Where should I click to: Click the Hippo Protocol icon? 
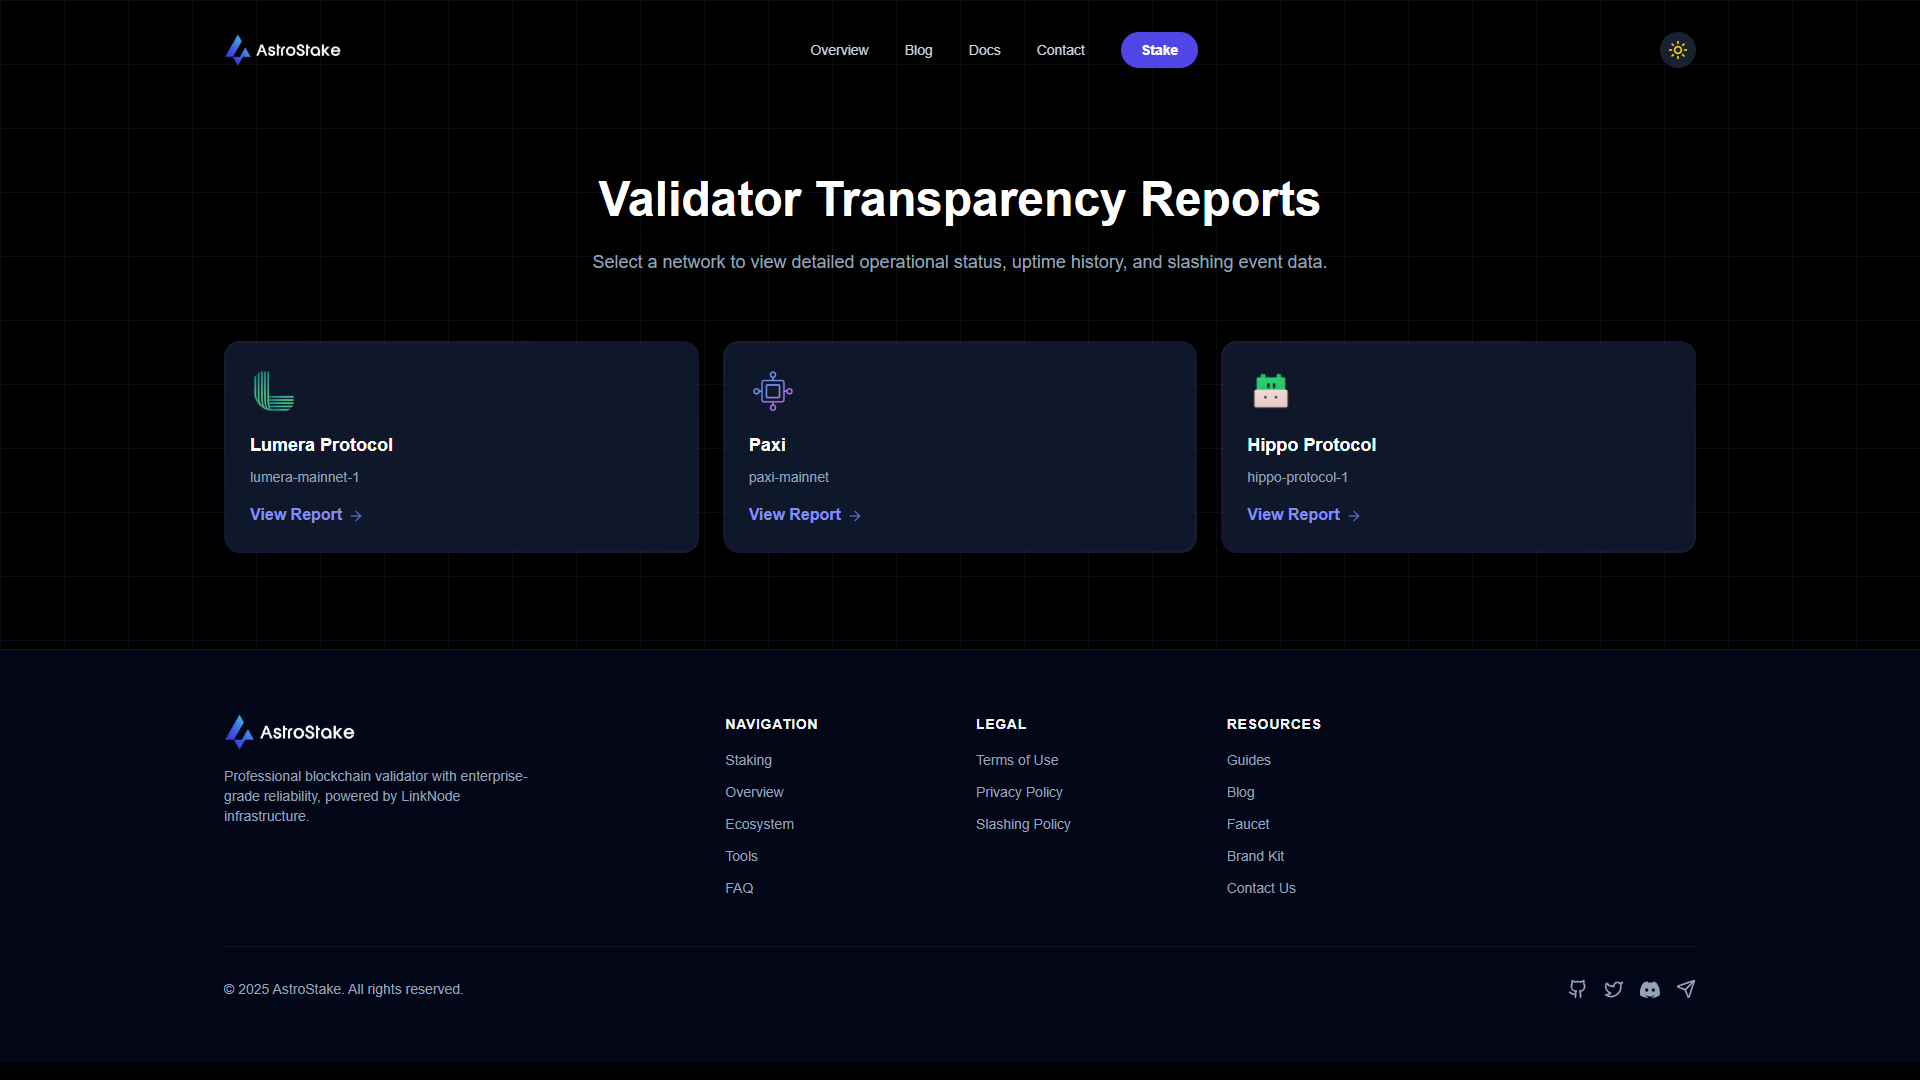(x=1271, y=391)
